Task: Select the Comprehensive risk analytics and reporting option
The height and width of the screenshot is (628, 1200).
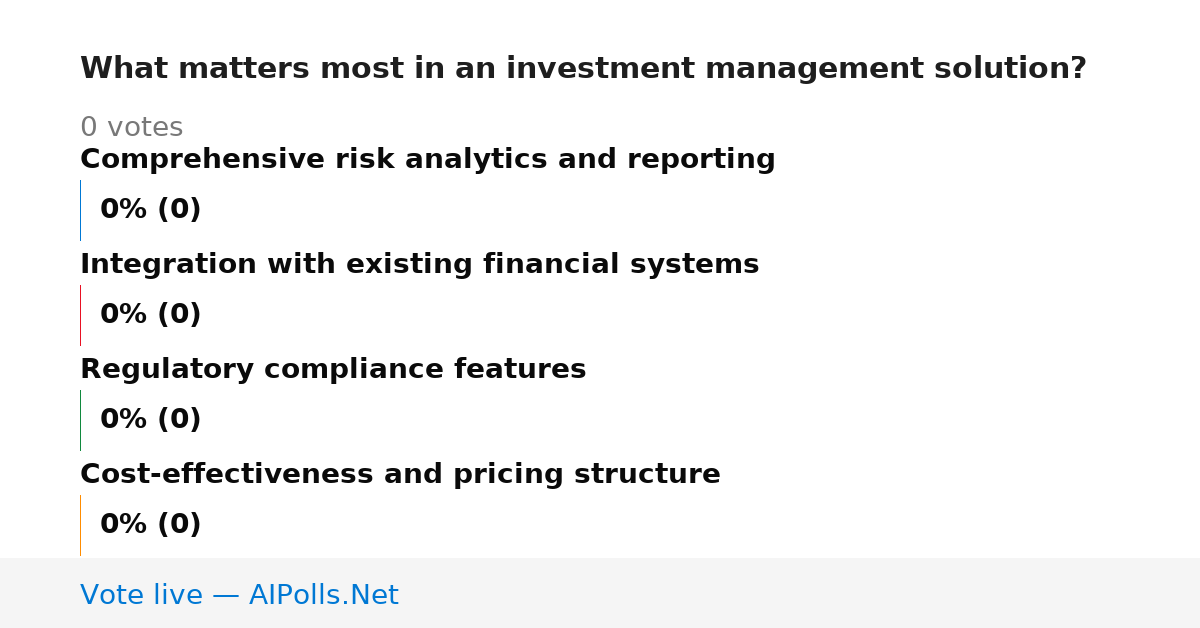Action: 428,160
